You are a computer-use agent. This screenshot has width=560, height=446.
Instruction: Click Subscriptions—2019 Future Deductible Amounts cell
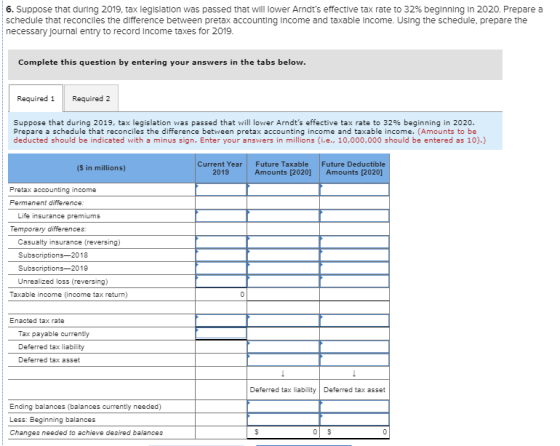354,268
